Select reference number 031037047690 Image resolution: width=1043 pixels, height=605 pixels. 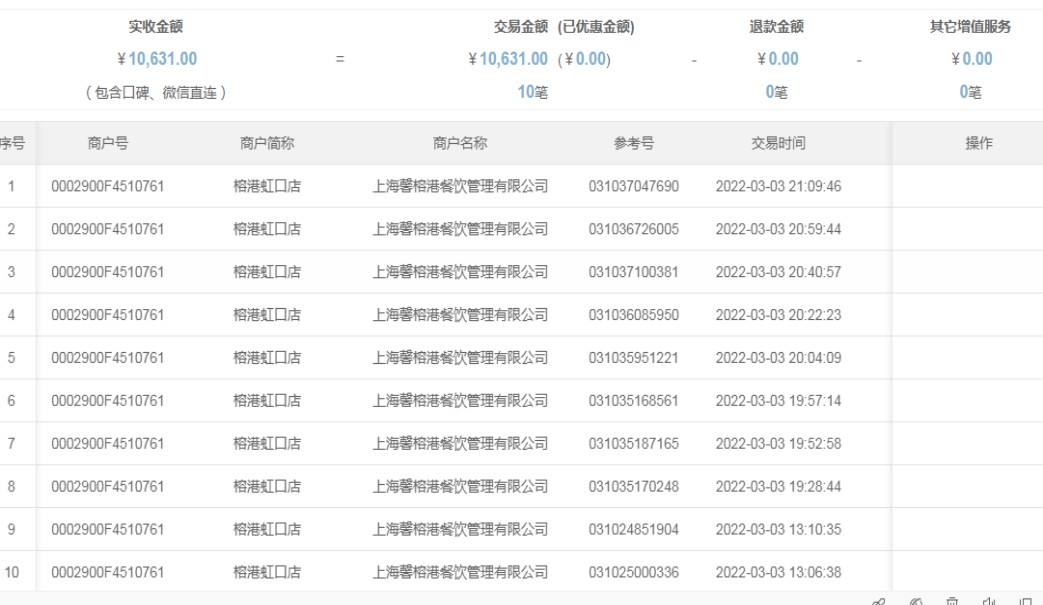pyautogui.click(x=633, y=186)
